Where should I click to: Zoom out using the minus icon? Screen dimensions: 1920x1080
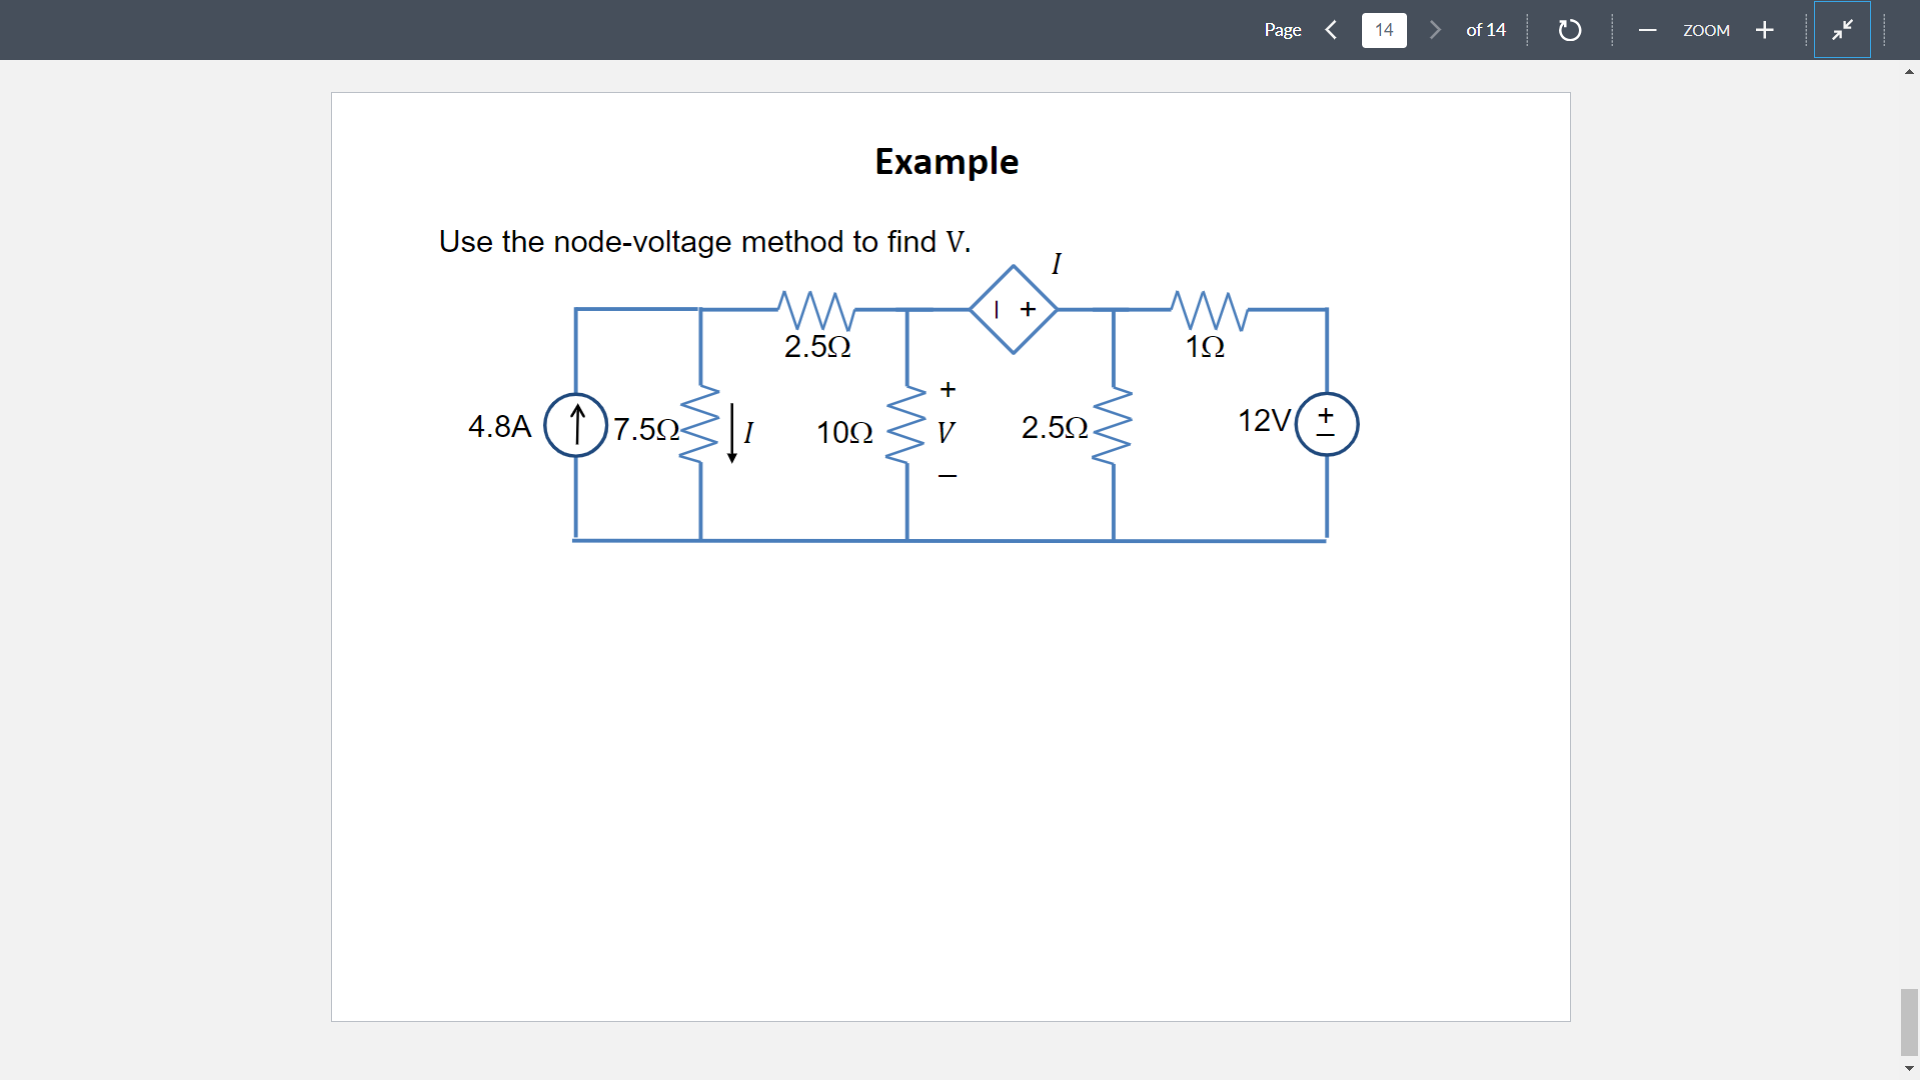click(x=1647, y=30)
